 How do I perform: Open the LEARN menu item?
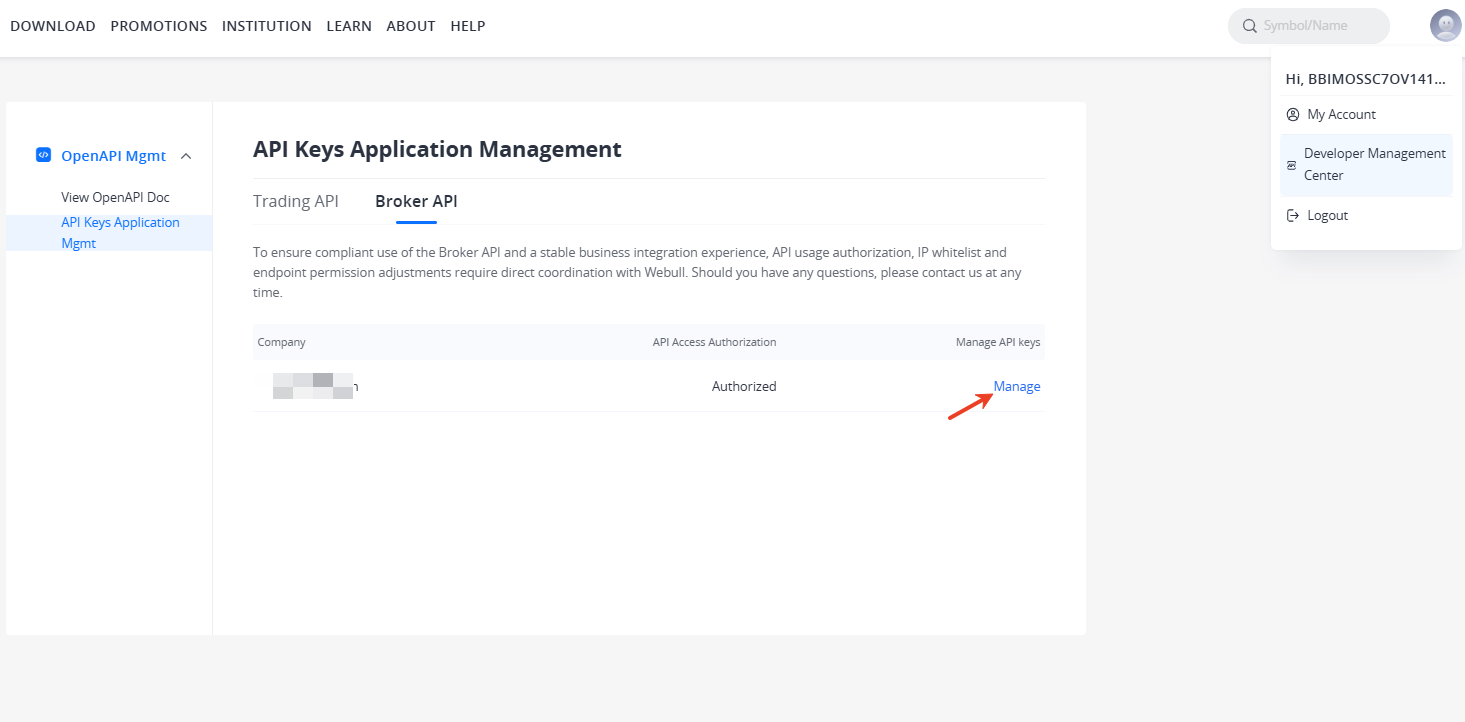coord(349,26)
